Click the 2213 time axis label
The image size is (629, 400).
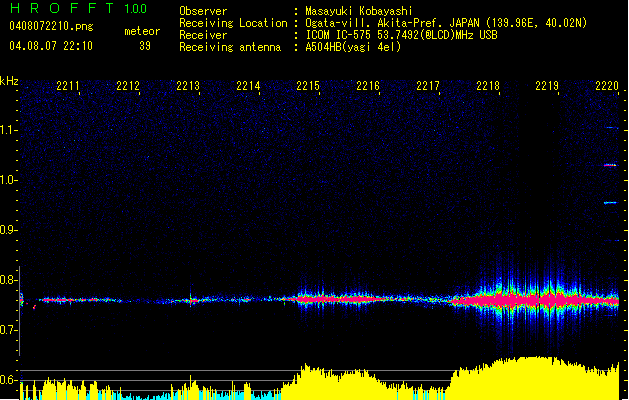(188, 85)
